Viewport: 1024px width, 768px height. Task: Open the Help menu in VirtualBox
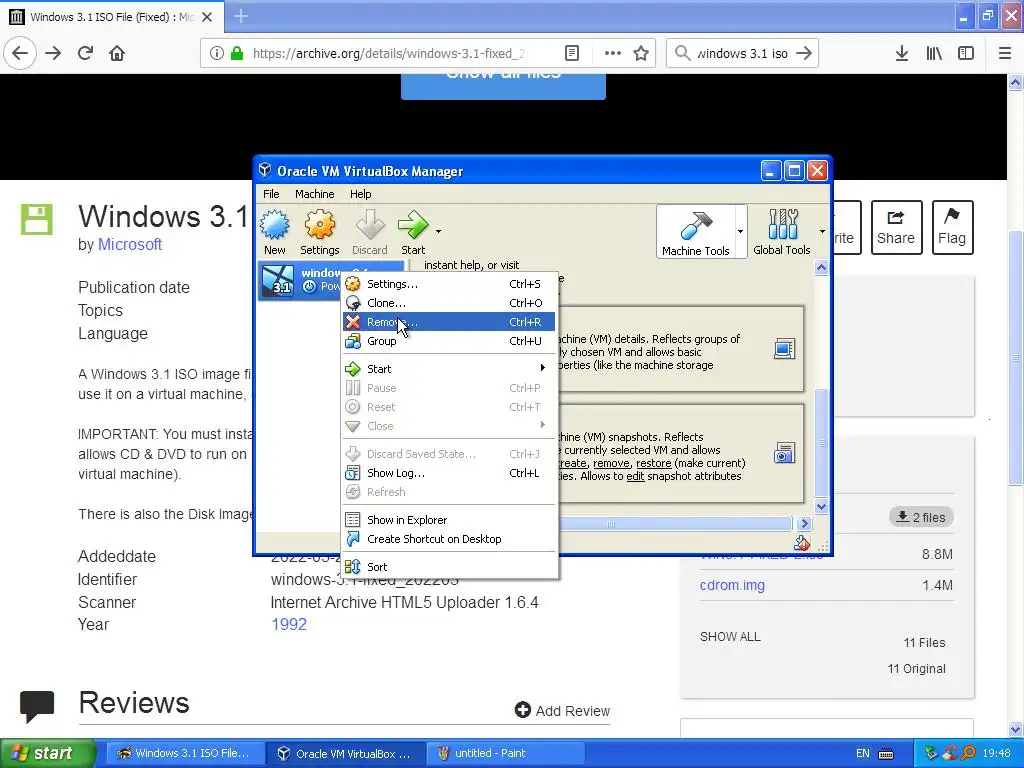pos(360,194)
